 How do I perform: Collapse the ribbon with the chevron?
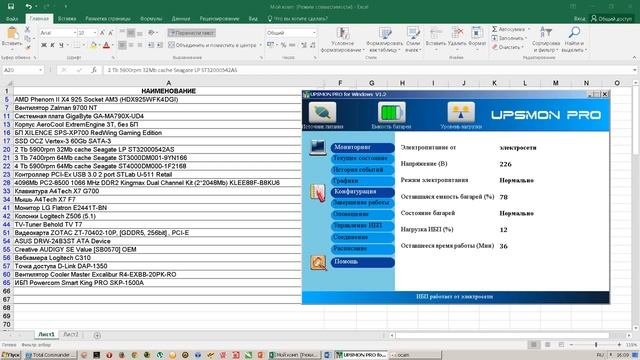point(634,58)
